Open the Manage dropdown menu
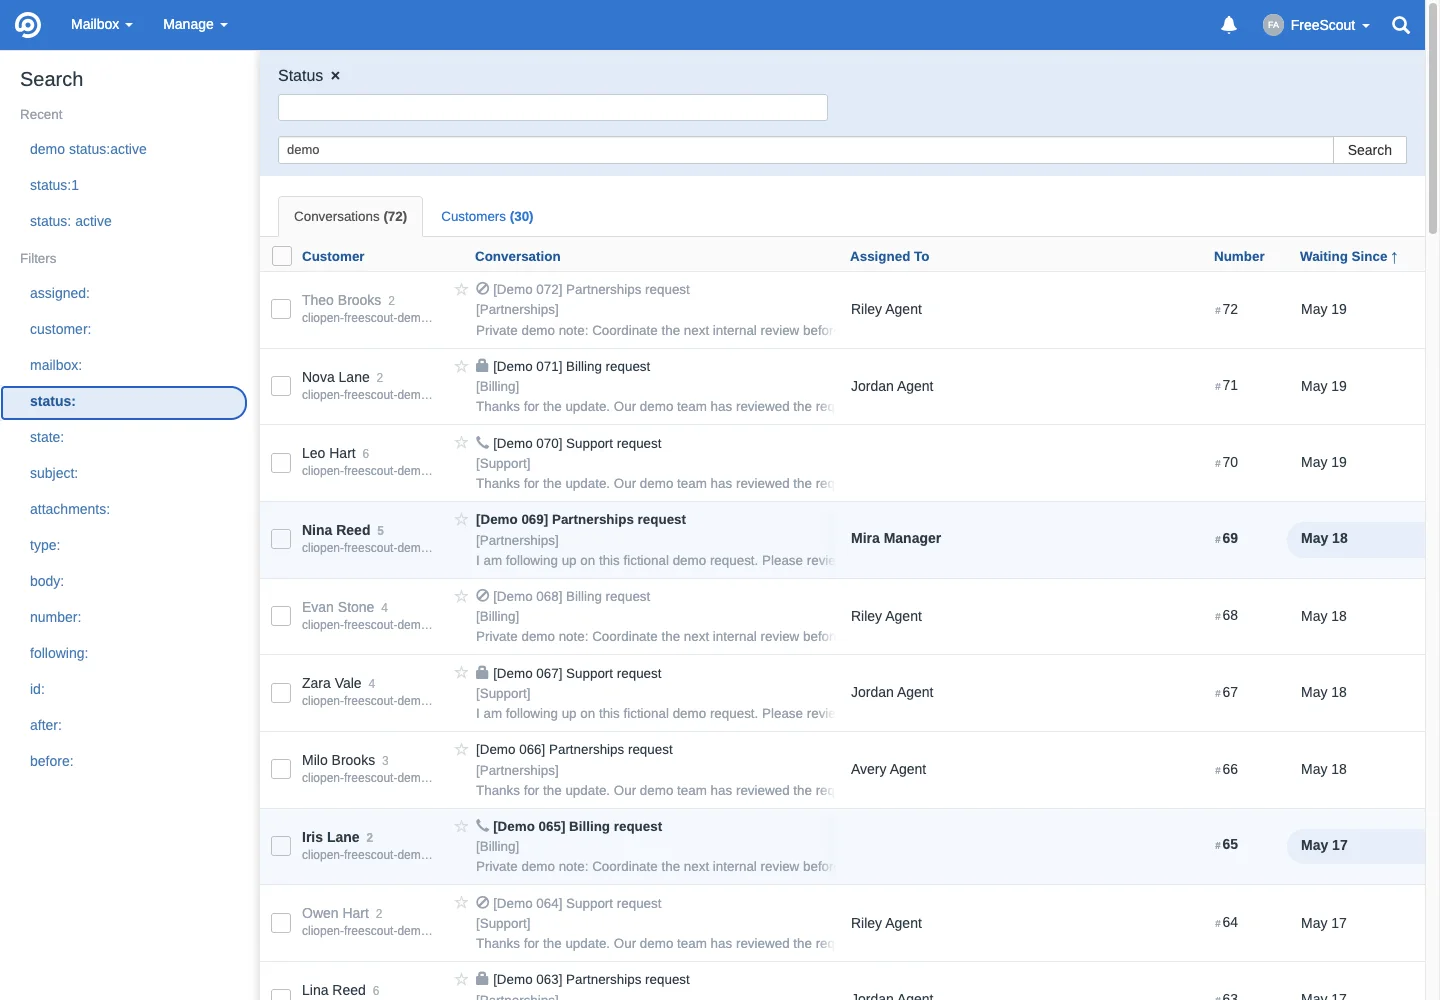Viewport: 1440px width, 1000px height. pyautogui.click(x=195, y=24)
